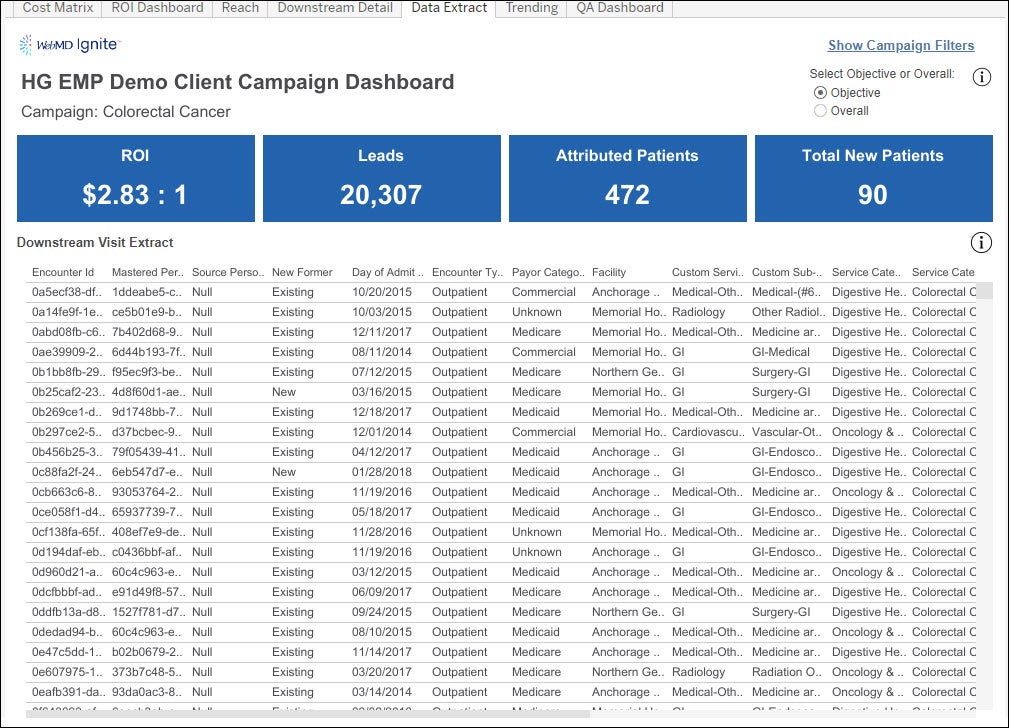Select the Overall radio button
The image size is (1009, 728).
821,111
